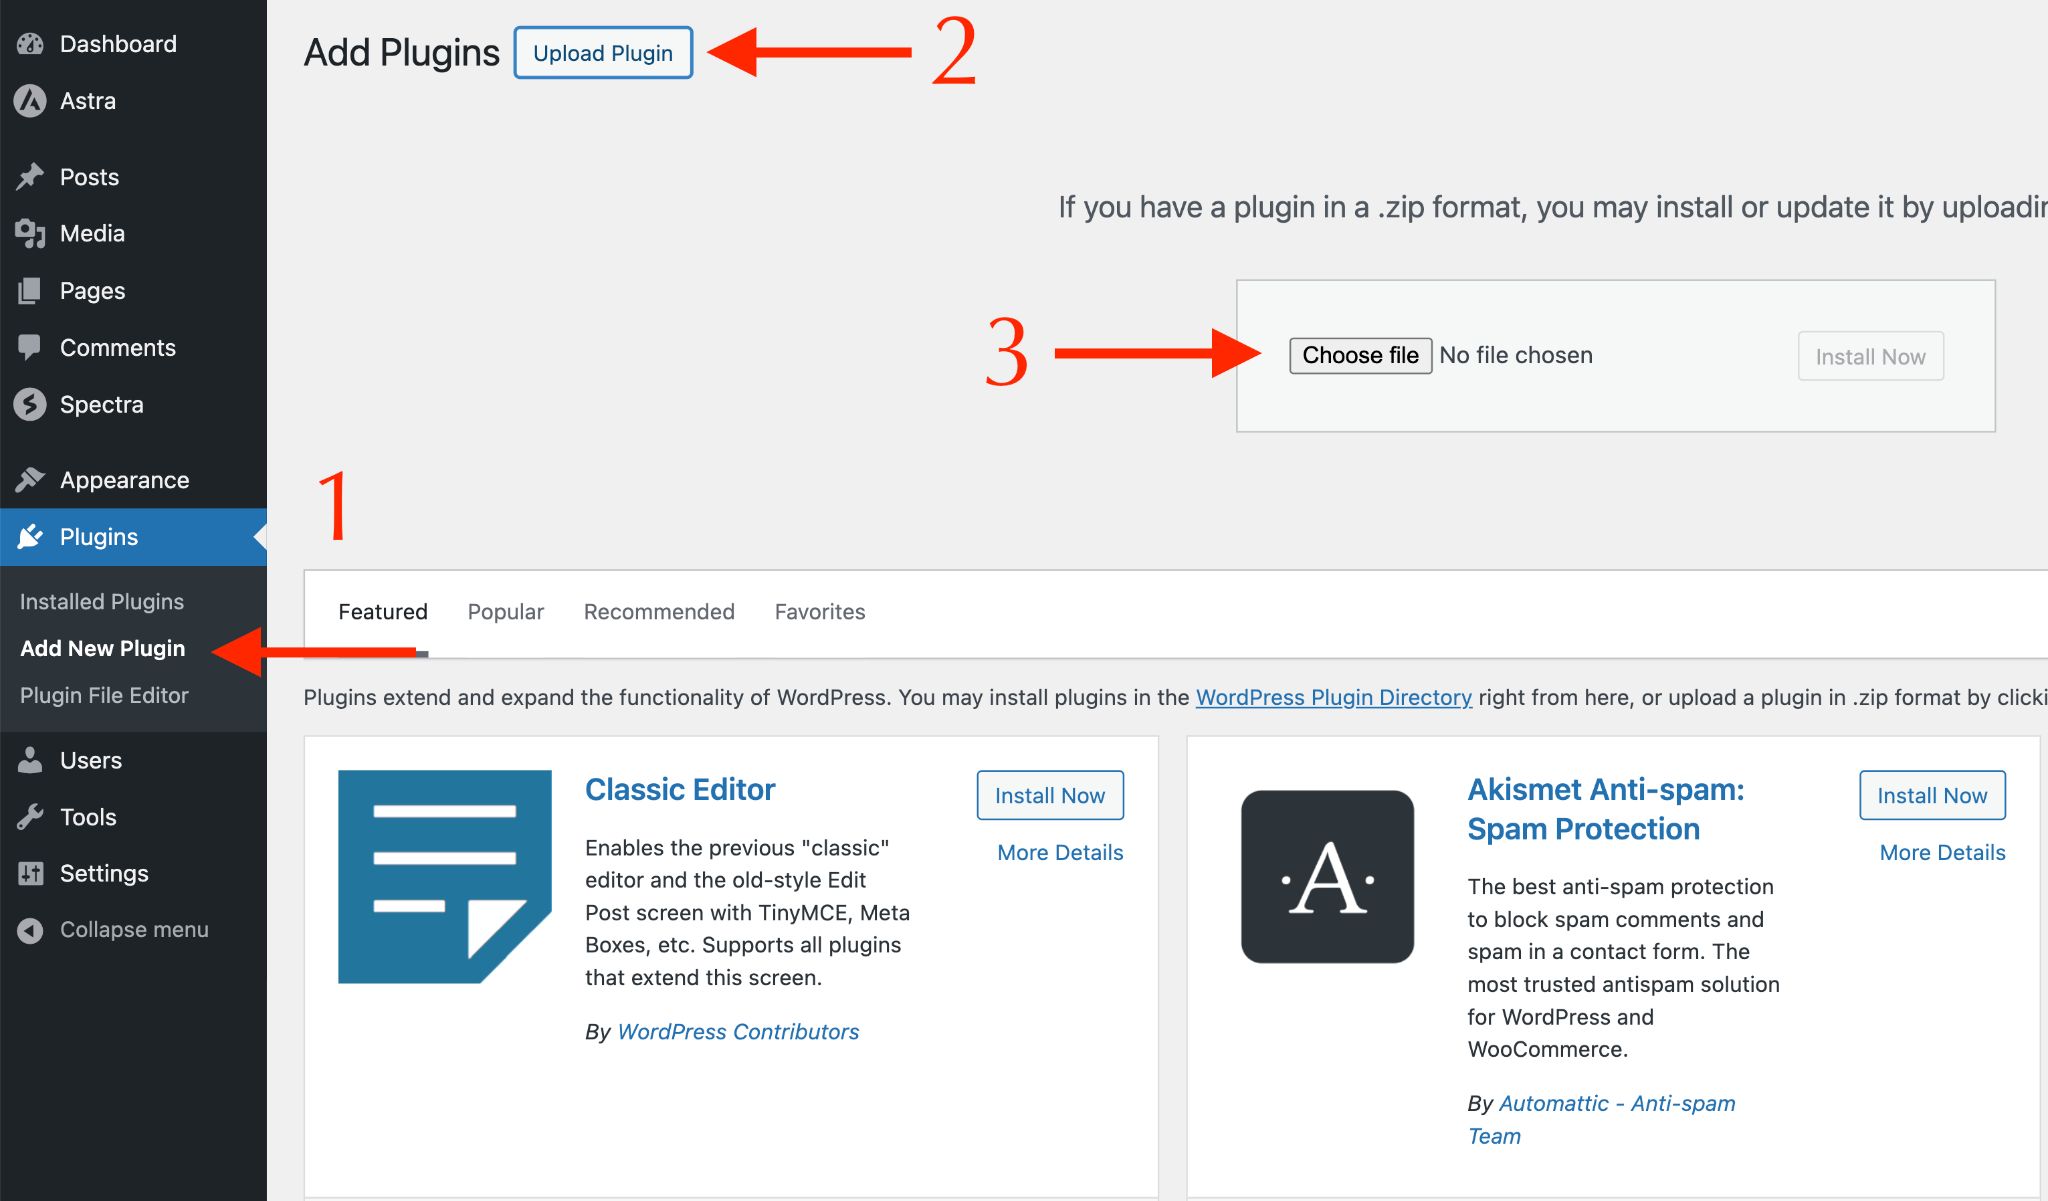The height and width of the screenshot is (1201, 2048).
Task: Collapse menu using Collapse menu toggle
Action: [111, 928]
